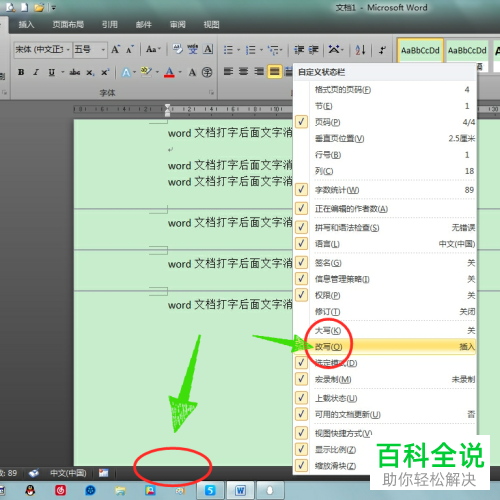Open the 引用 ribbon tab
Viewport: 500px width, 500px height.
point(110,24)
